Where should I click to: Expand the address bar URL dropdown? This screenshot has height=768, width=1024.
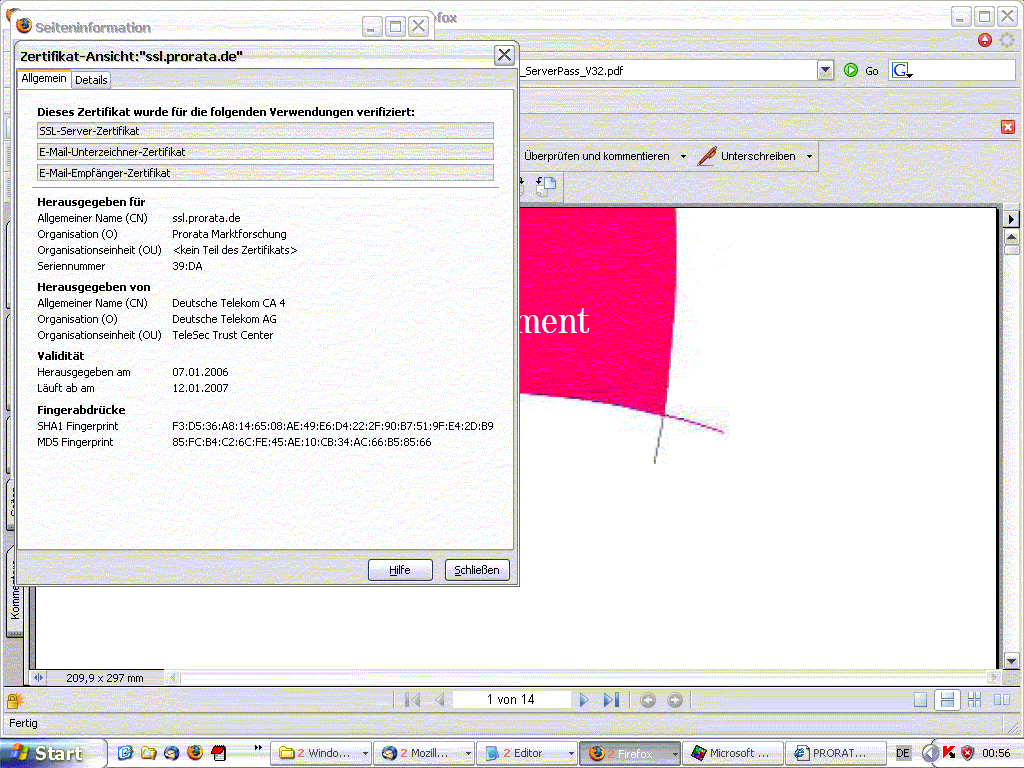pos(825,70)
